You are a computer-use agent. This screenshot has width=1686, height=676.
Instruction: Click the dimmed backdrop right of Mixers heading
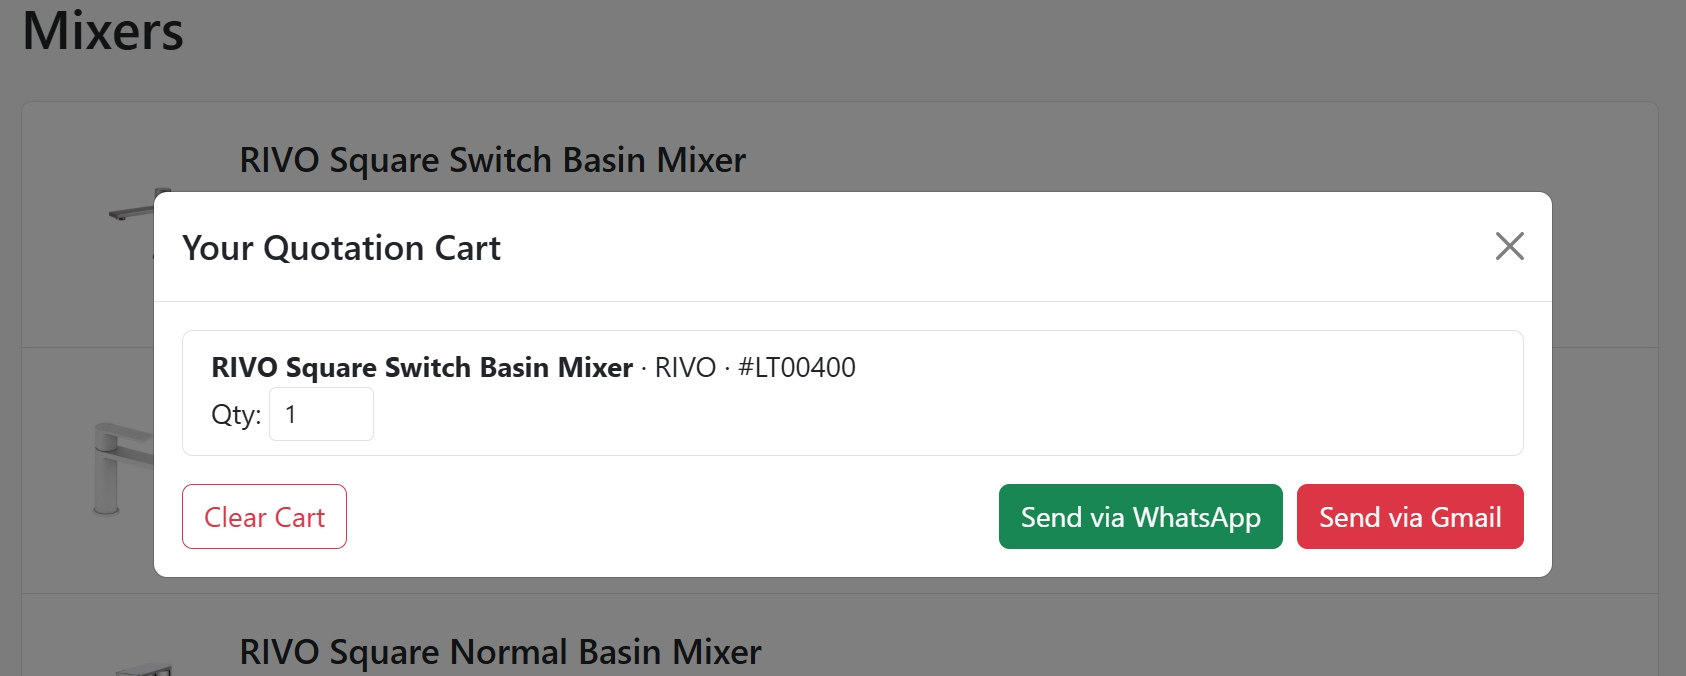900,40
